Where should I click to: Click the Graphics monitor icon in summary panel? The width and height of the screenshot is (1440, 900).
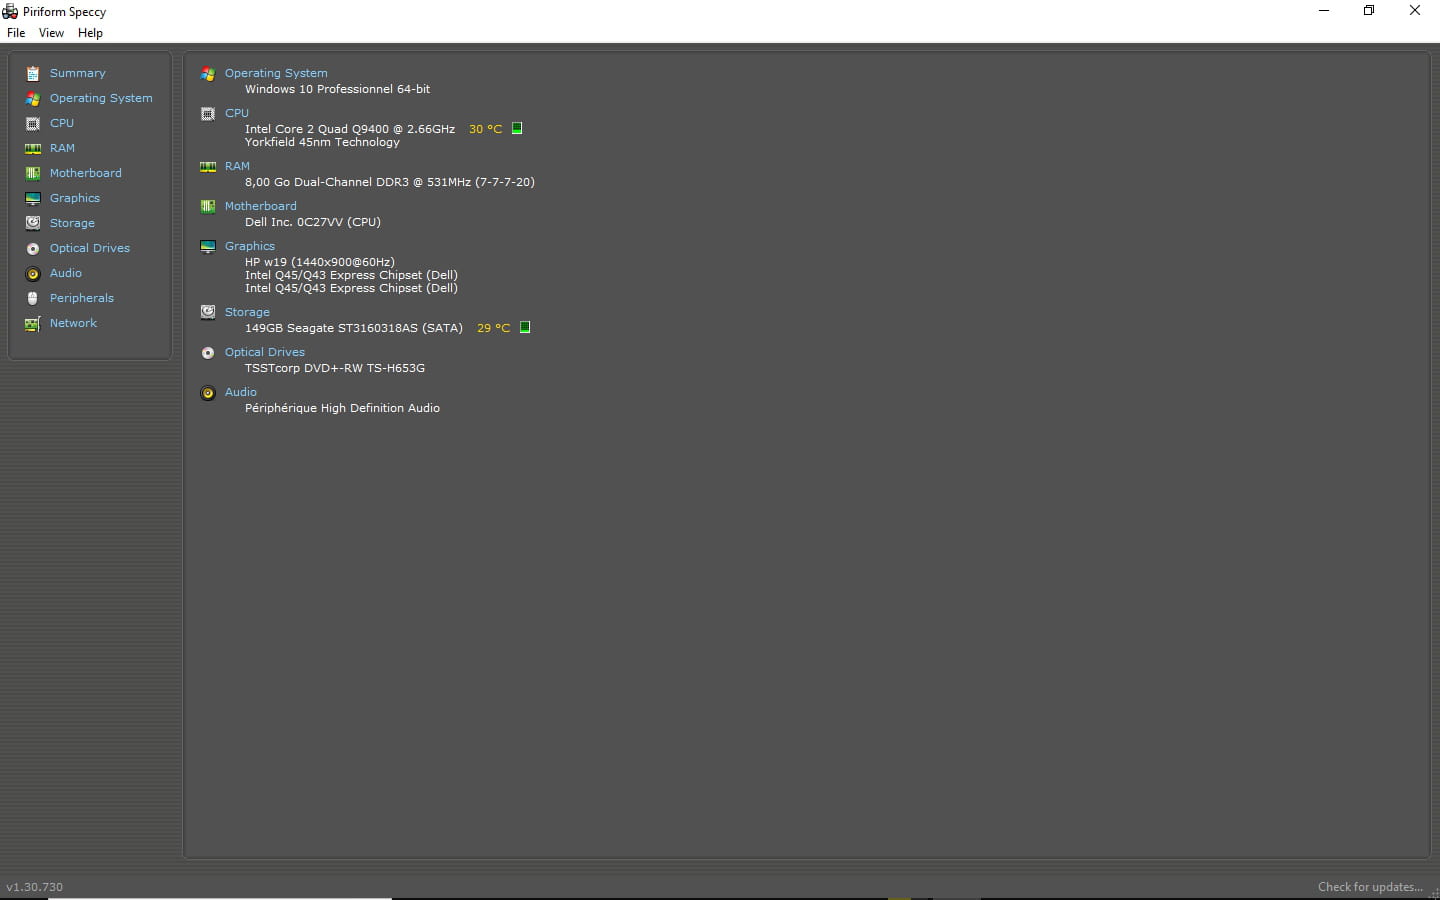click(x=208, y=246)
